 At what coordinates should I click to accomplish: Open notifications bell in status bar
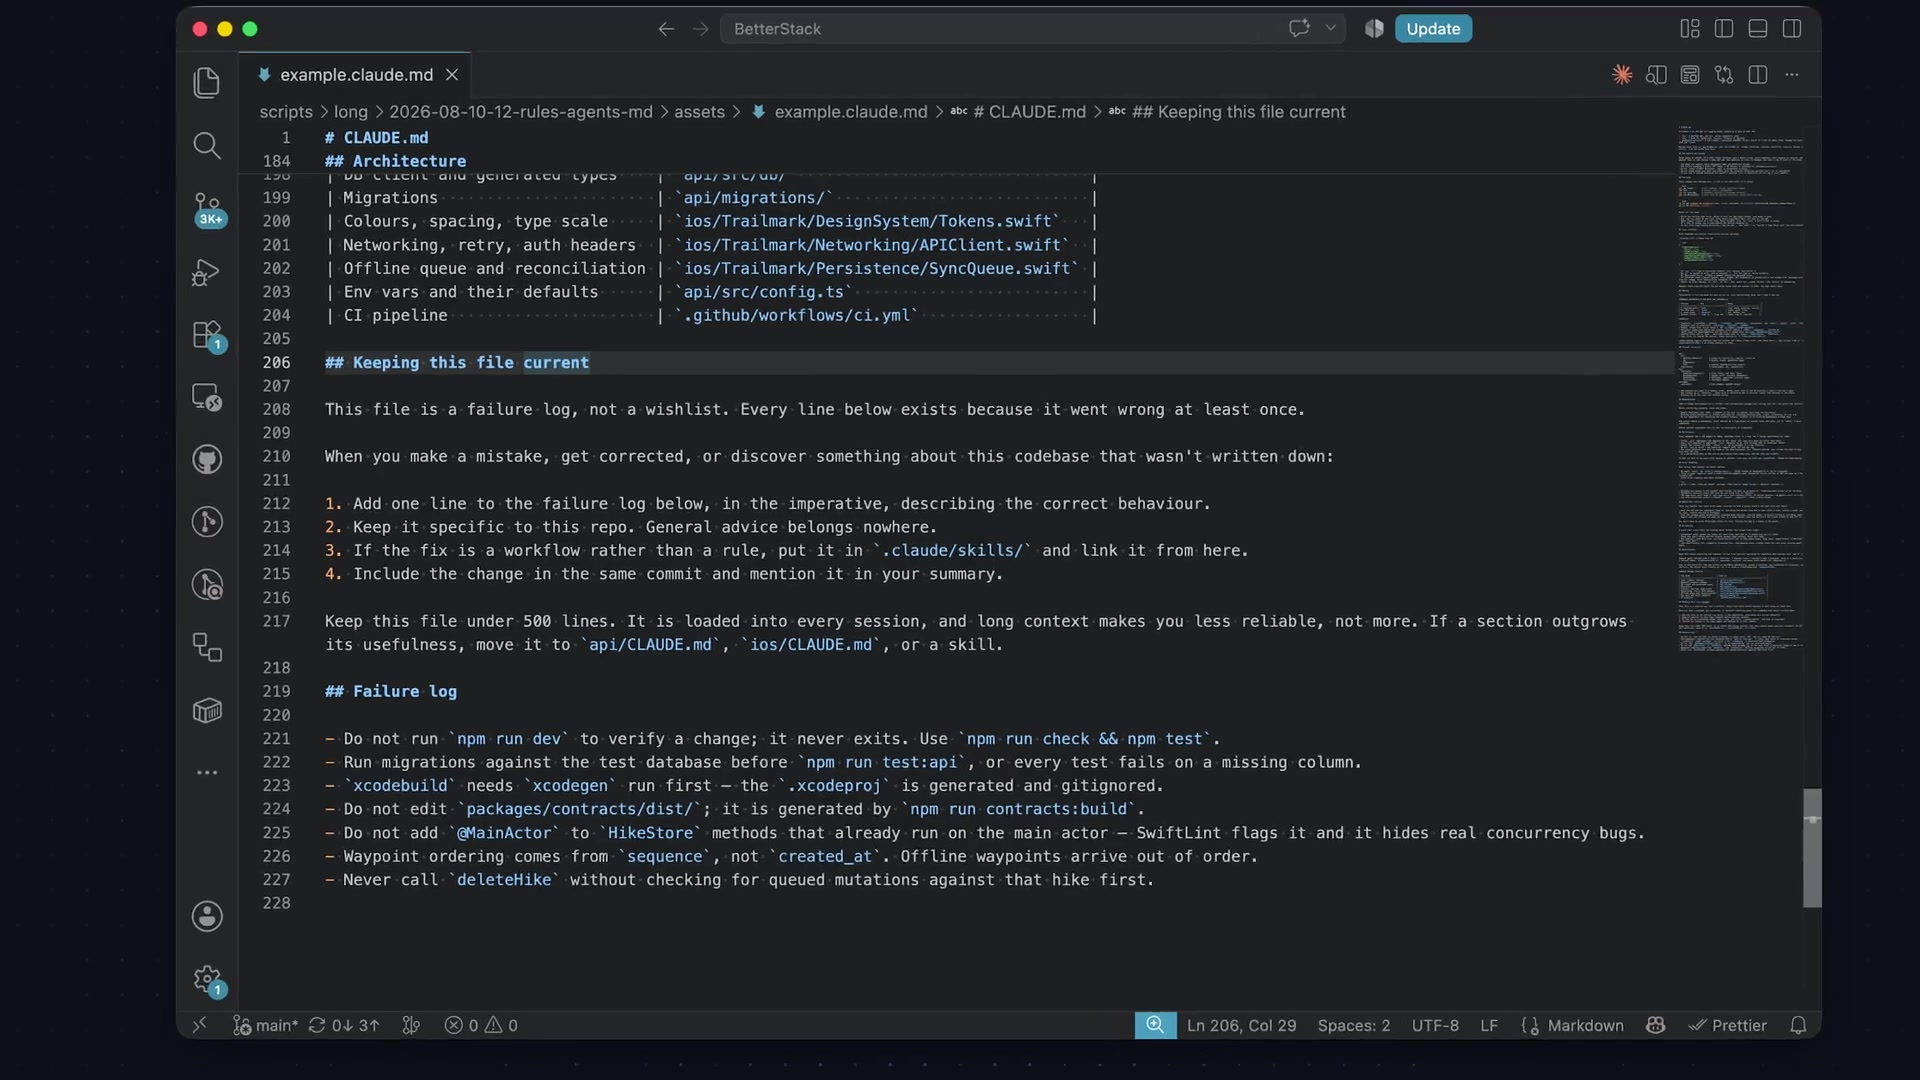1798,1025
